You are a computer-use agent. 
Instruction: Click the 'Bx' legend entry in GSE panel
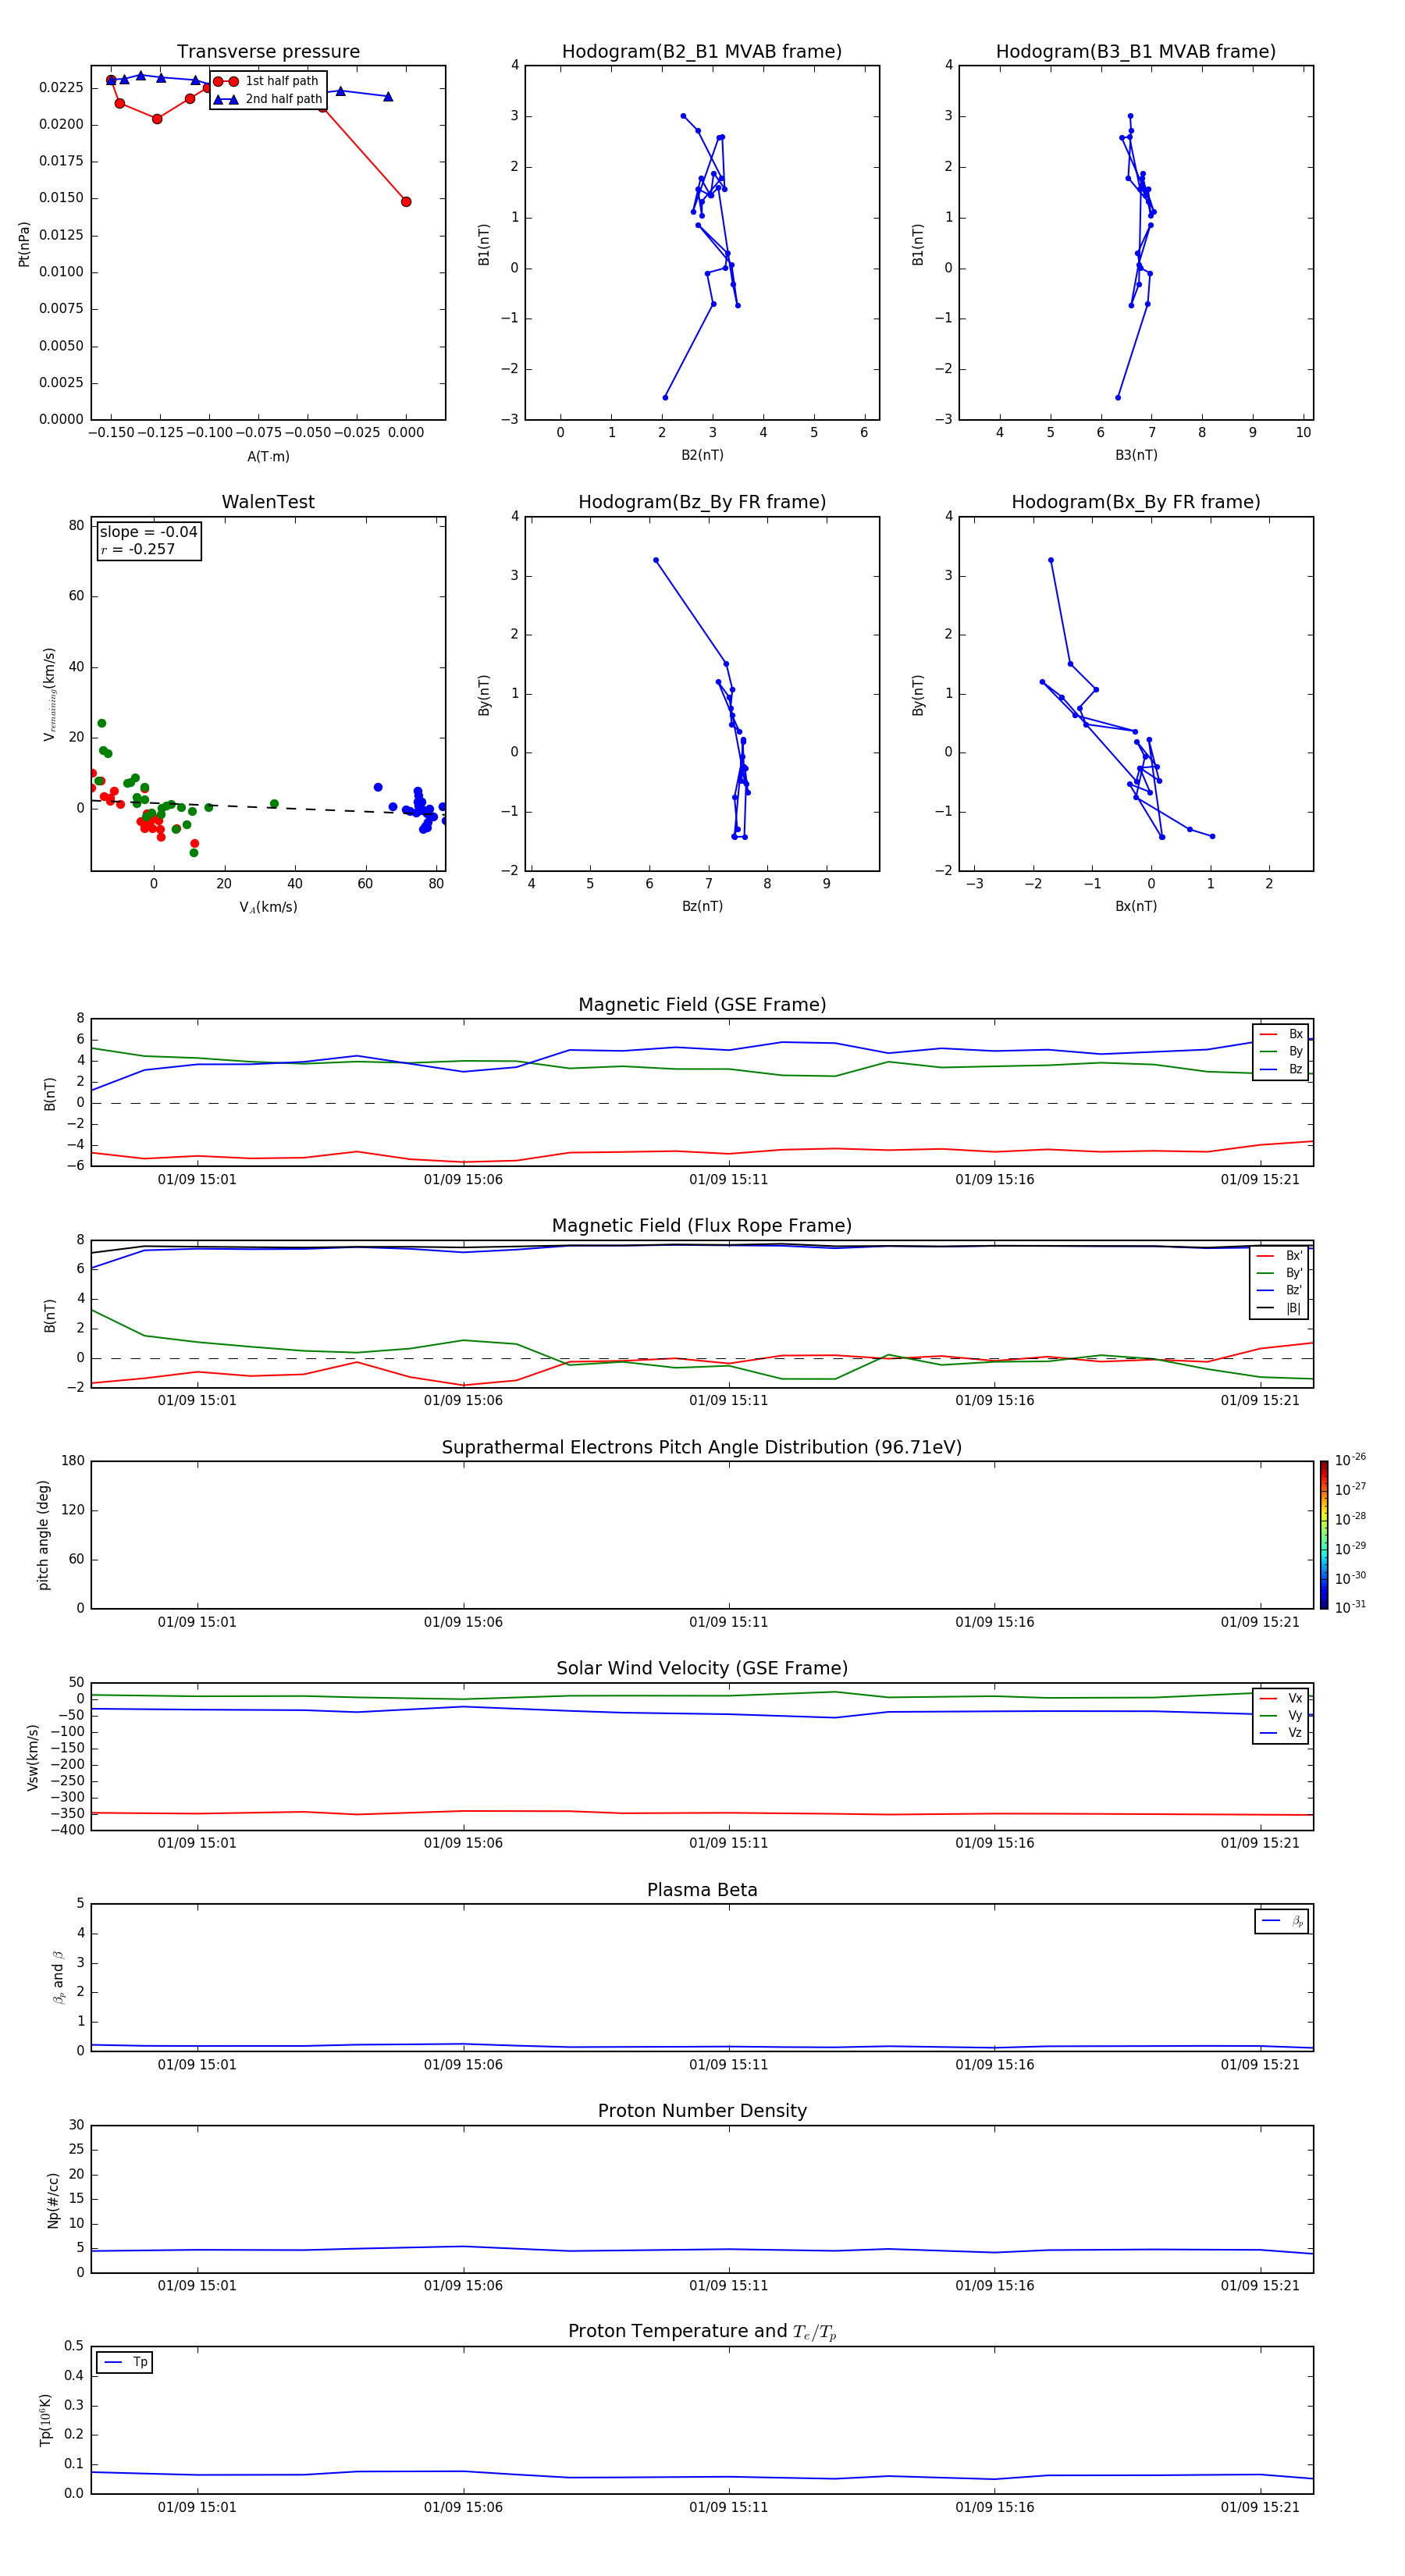click(x=1281, y=1034)
